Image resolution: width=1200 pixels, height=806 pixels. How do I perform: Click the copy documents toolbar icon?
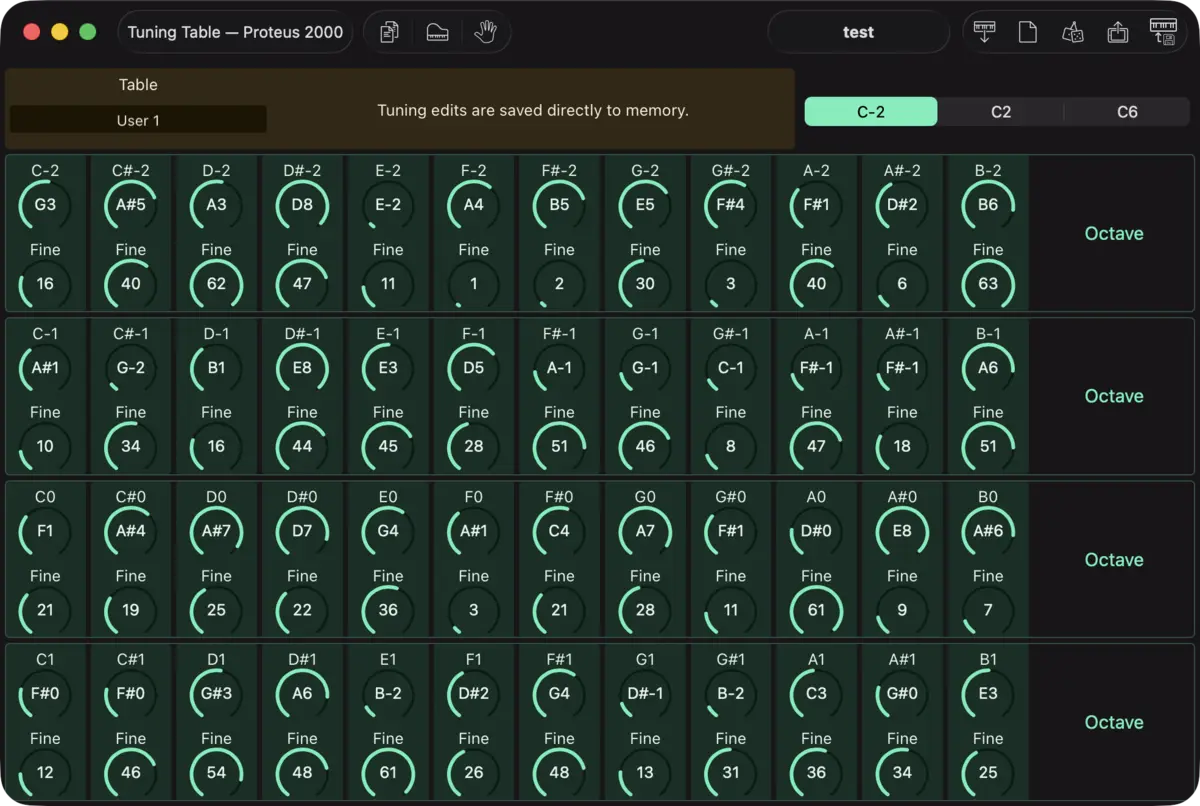point(390,32)
